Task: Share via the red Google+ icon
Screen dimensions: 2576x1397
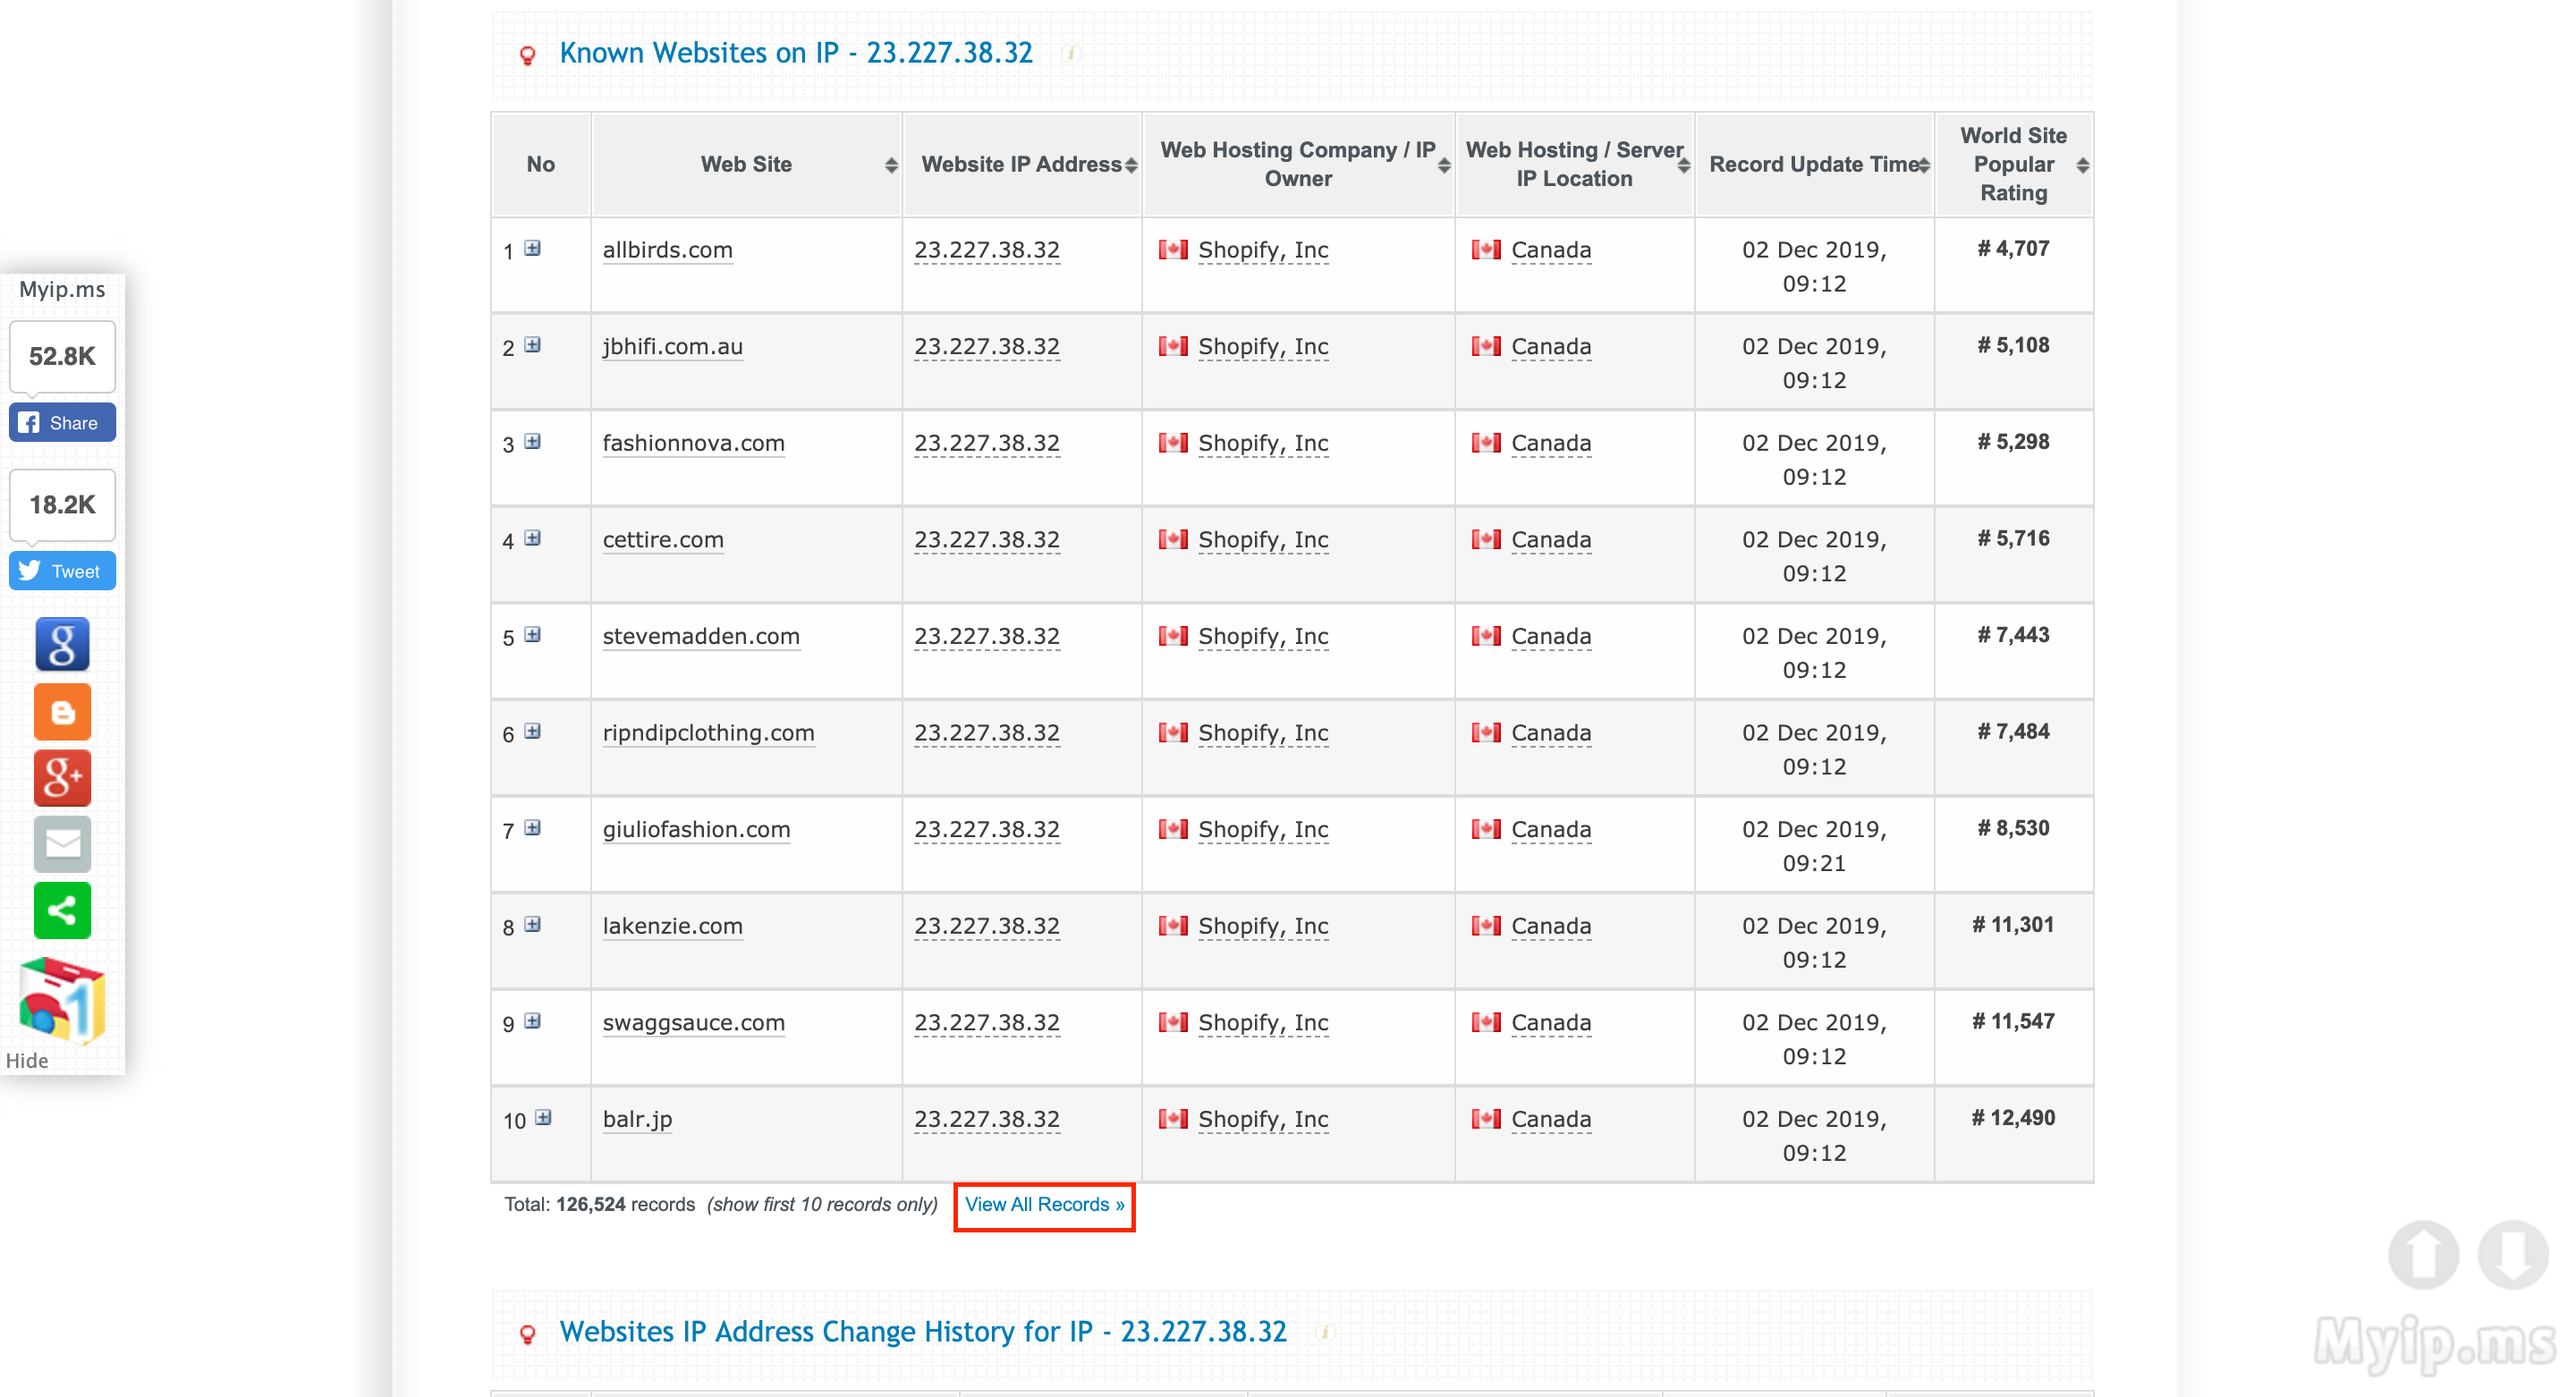Action: [62, 777]
